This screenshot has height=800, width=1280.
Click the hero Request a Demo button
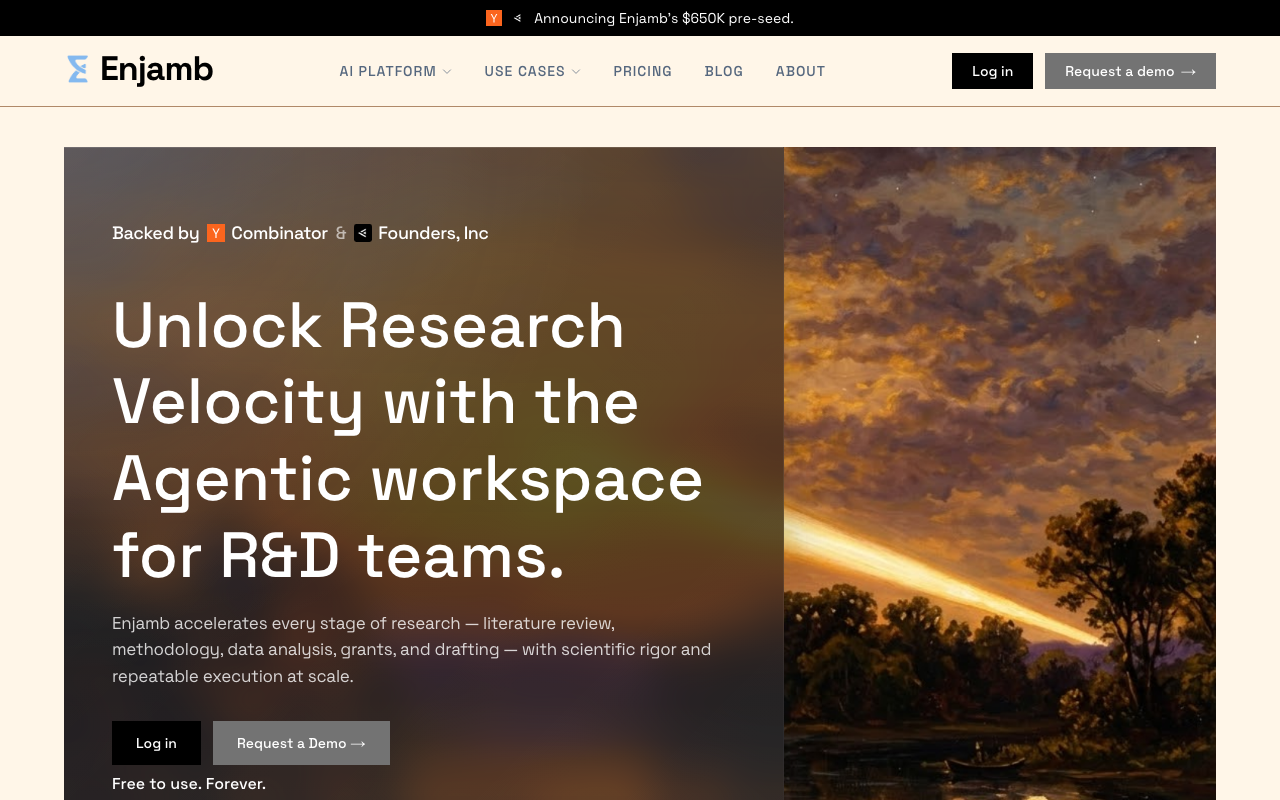coord(301,743)
